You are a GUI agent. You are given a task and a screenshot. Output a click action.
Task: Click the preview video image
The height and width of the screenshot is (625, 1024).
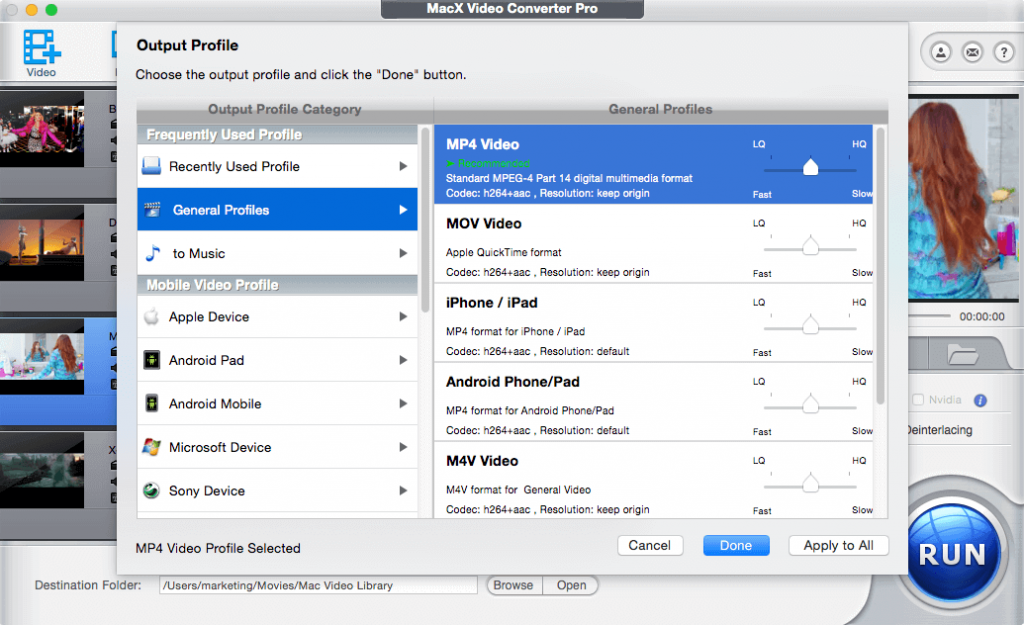pyautogui.click(x=963, y=198)
